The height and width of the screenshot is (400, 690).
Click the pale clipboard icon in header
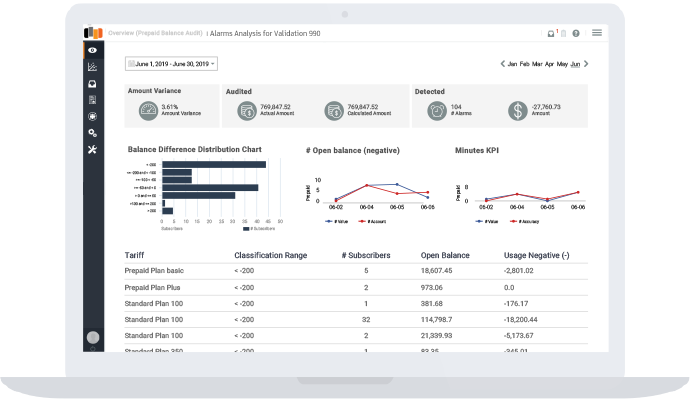tap(563, 33)
